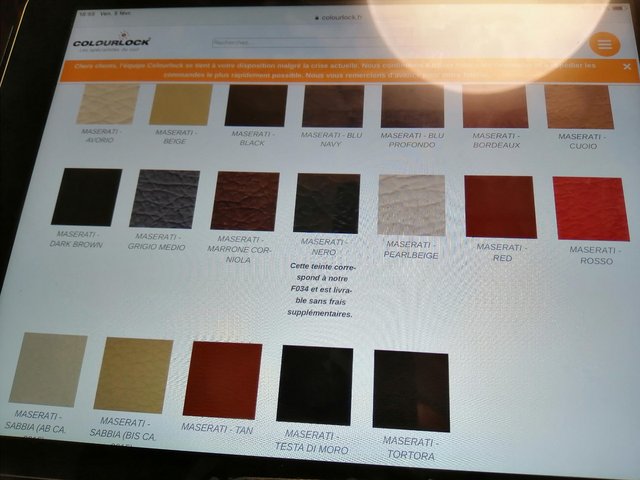The width and height of the screenshot is (640, 480).
Task: Pick the Maserati Bordeaux swatch
Action: tap(496, 107)
